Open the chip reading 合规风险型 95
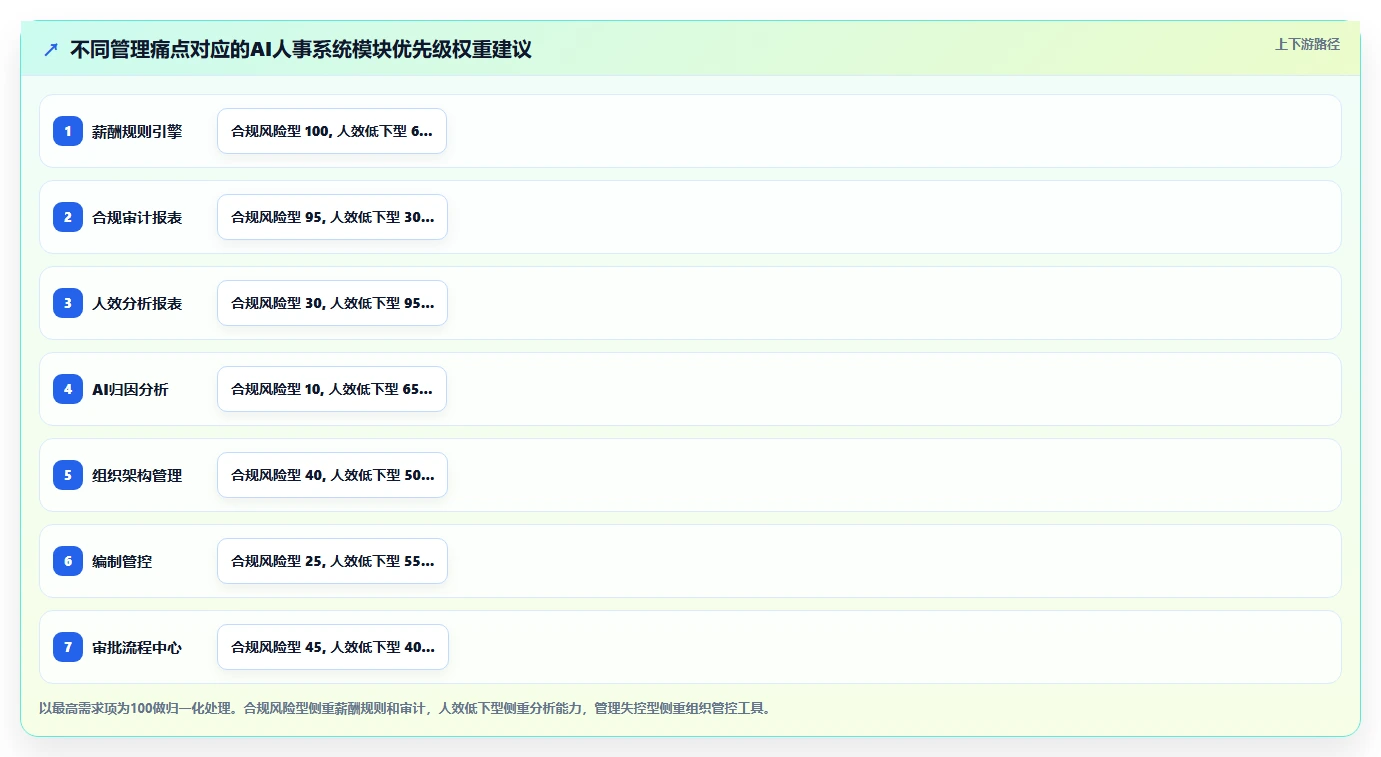 [x=332, y=217]
